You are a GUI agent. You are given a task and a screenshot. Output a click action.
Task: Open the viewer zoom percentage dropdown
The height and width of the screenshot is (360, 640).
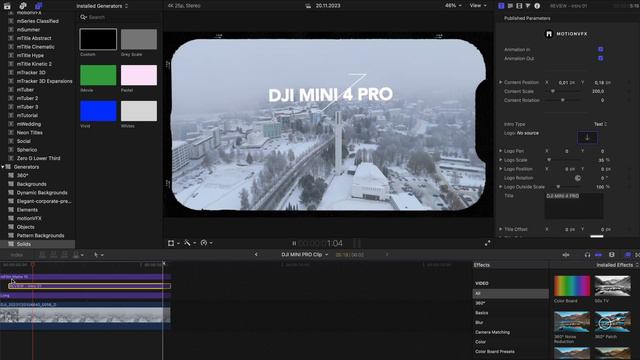[x=453, y=6]
